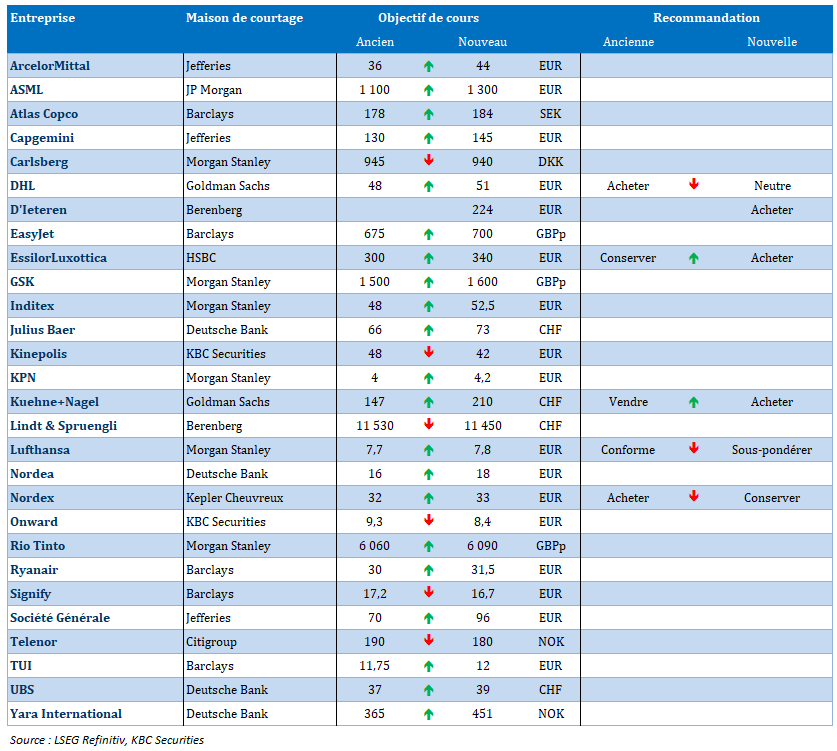Click green recommendation arrow in EssilorLuxottica row
837x751 pixels.
(693, 258)
